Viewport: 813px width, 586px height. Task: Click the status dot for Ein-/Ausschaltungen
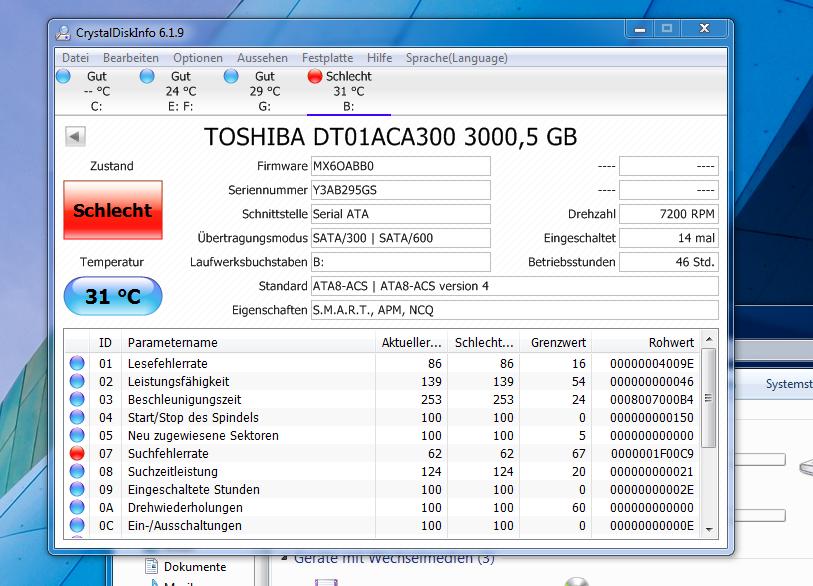tap(77, 525)
